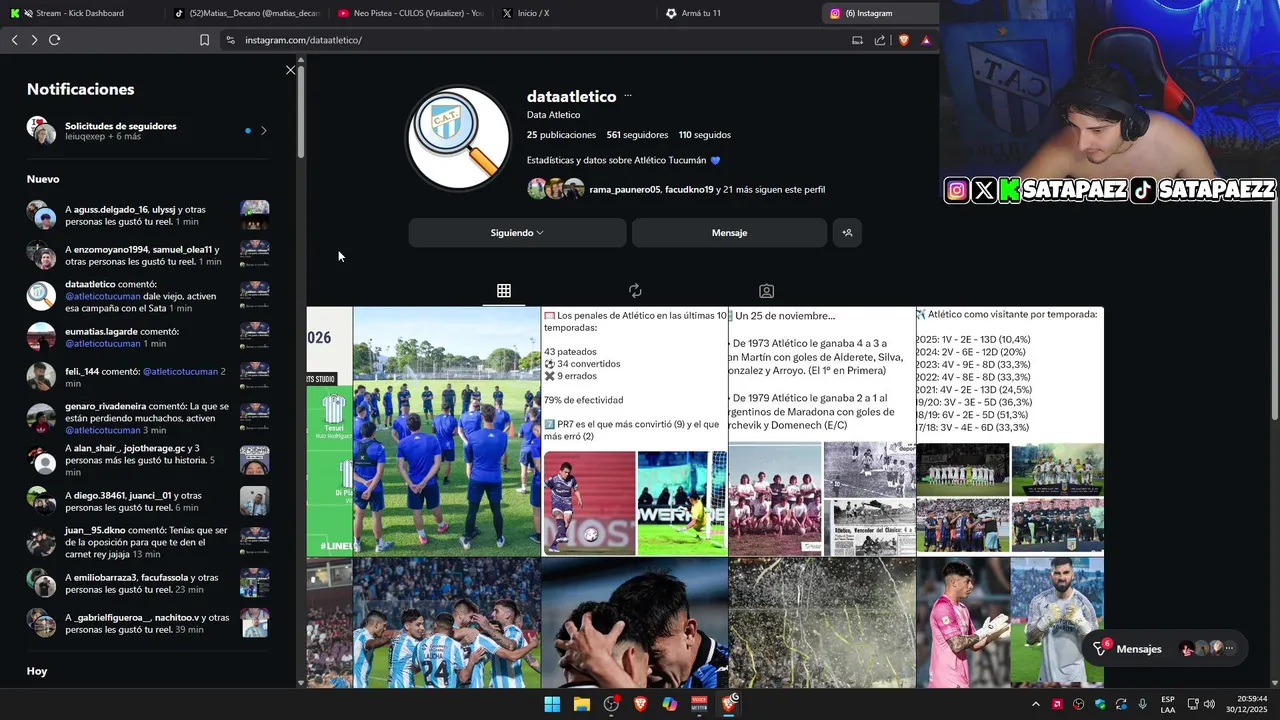Image resolution: width=1280 pixels, height=720 pixels.
Task: Click the instagram.com/dataatletico address bar
Action: click(540, 40)
